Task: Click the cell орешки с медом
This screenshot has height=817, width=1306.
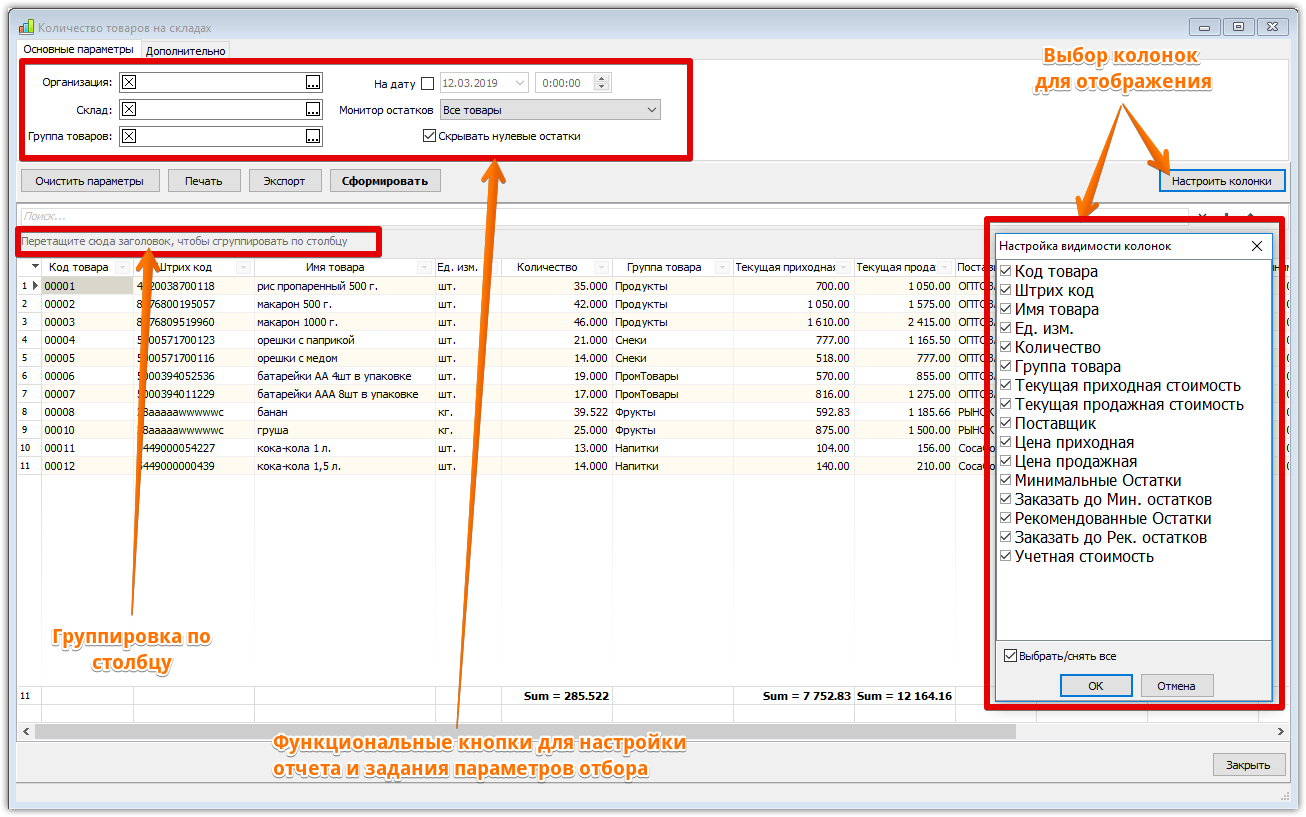Action: coord(344,358)
